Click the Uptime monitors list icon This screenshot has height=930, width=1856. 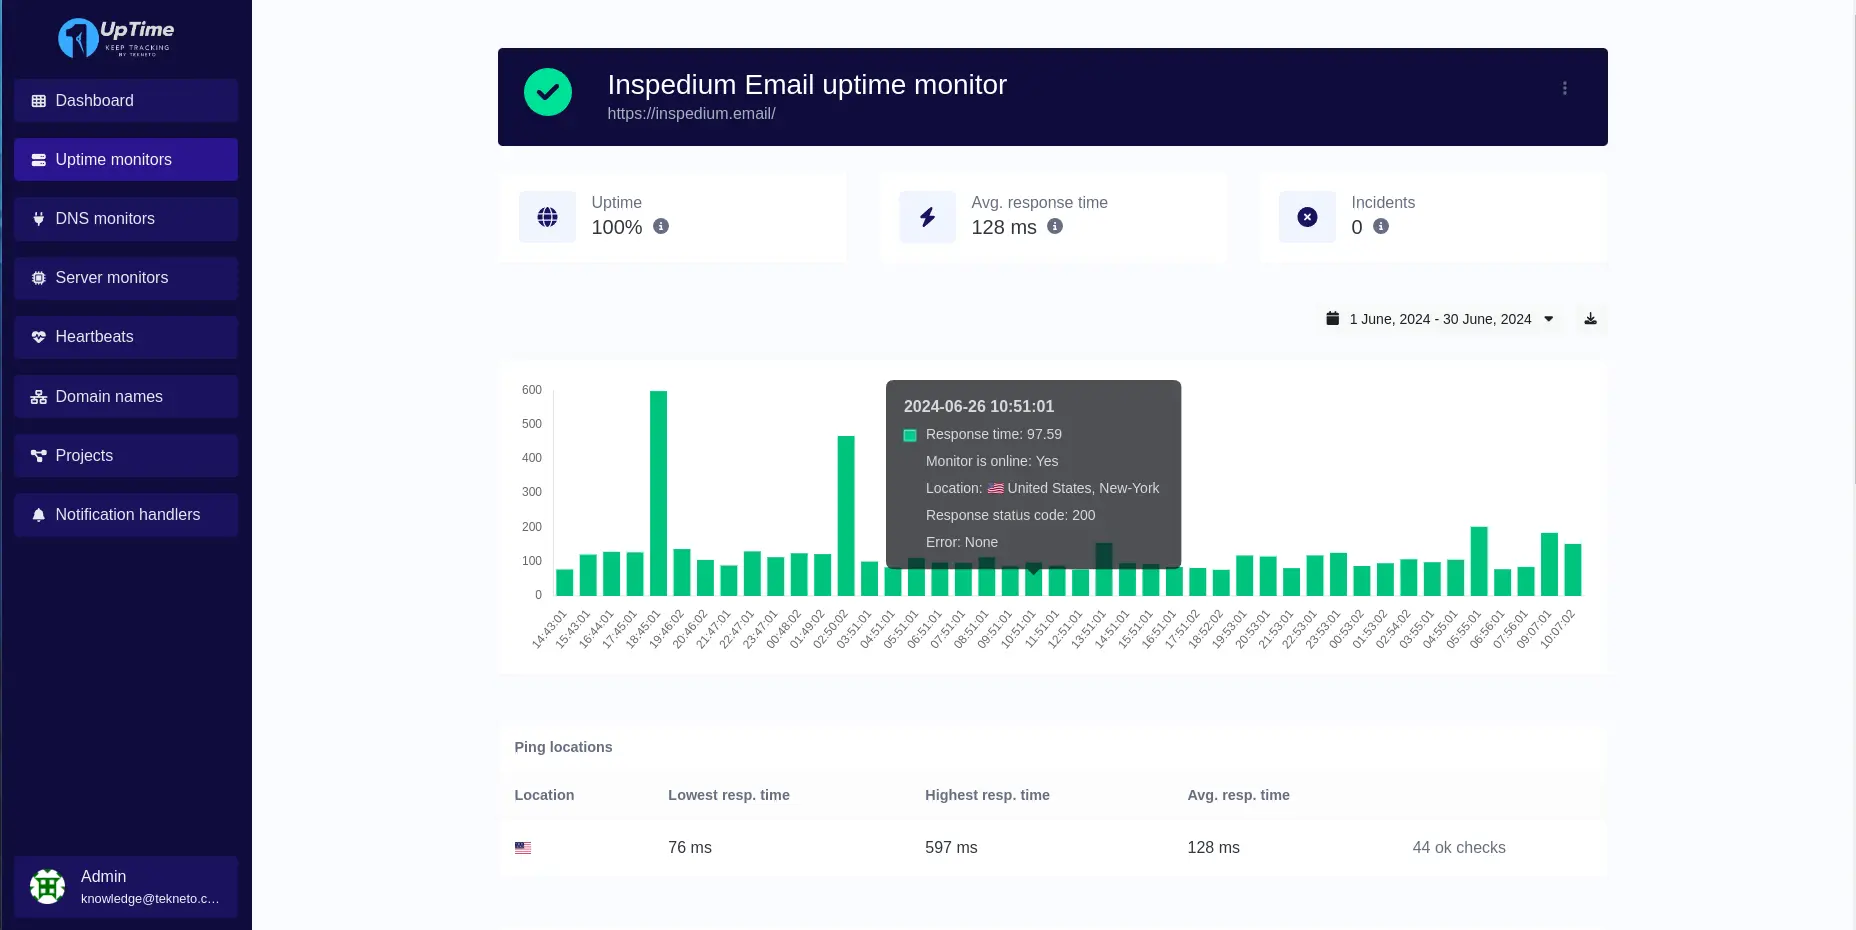click(x=38, y=159)
